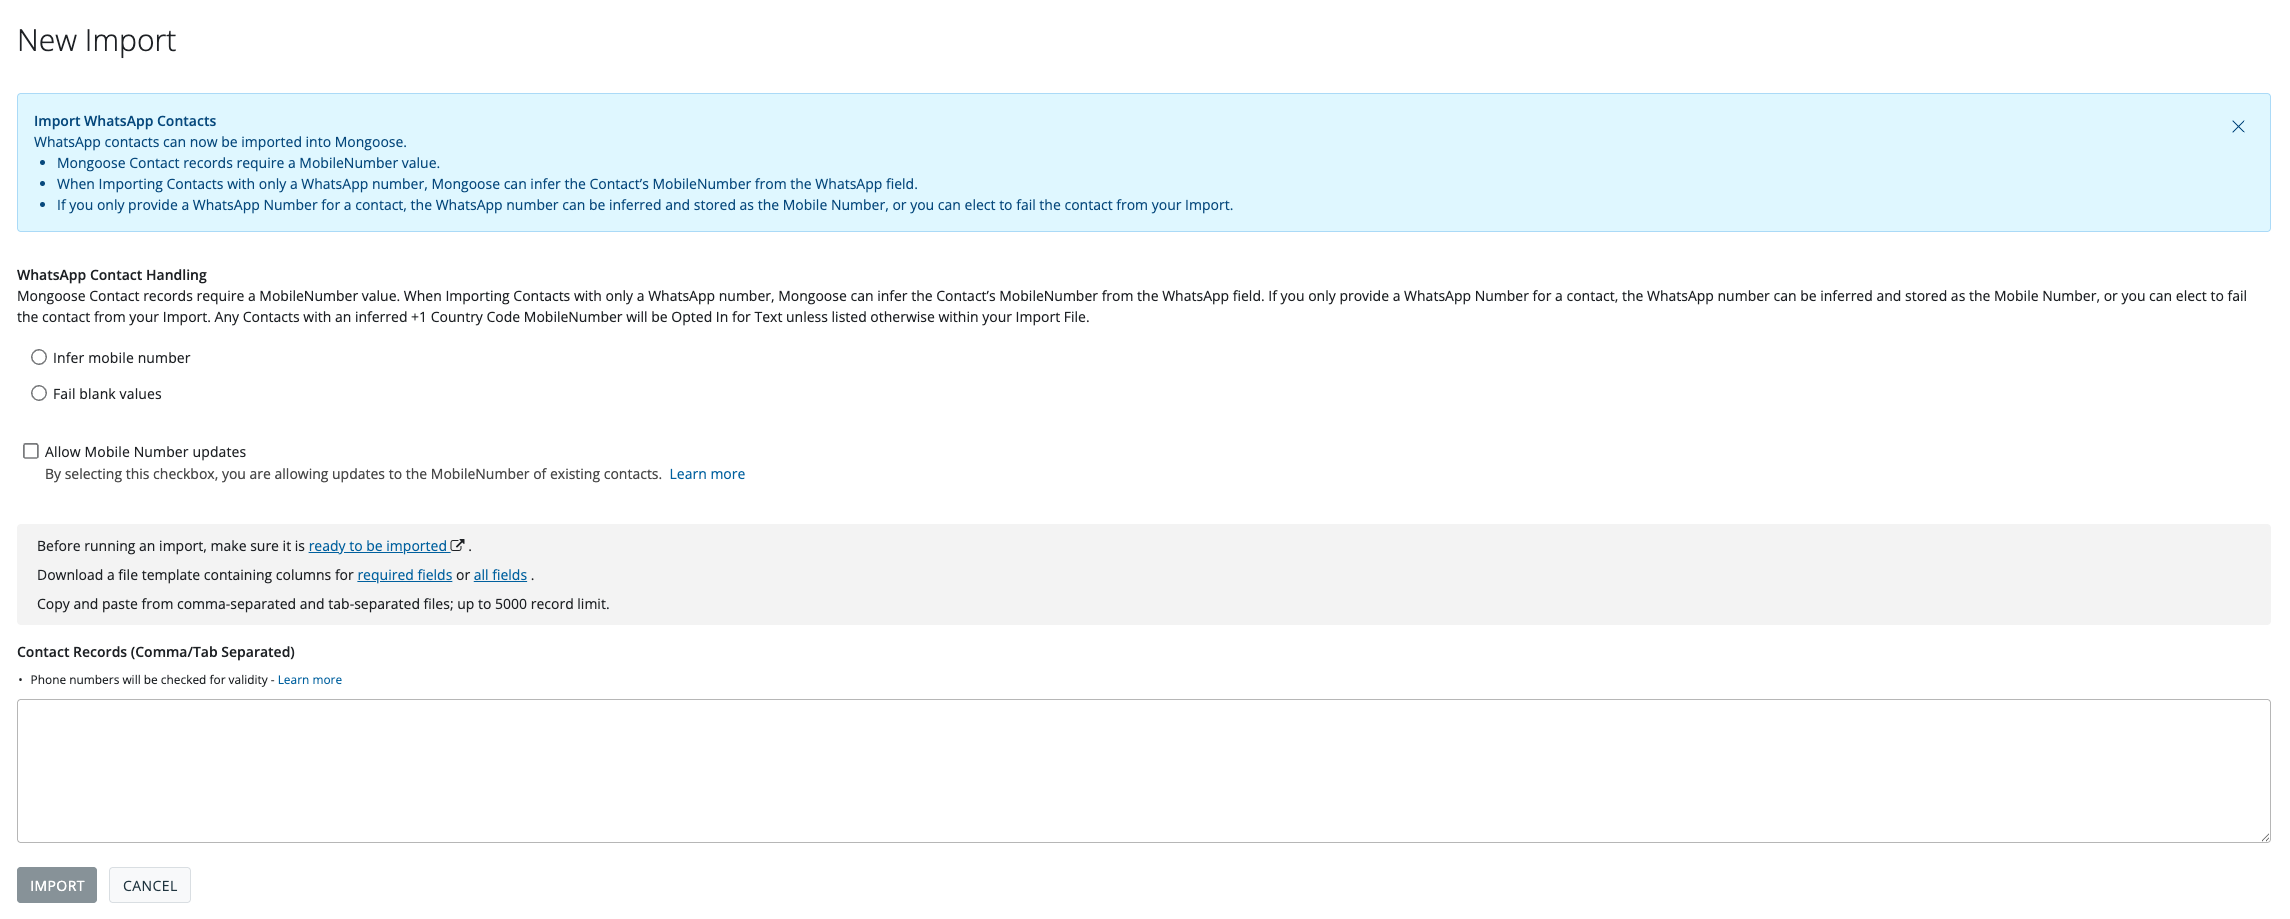The image size is (2290, 919).
Task: Click the New Import page heading
Action: click(x=97, y=41)
